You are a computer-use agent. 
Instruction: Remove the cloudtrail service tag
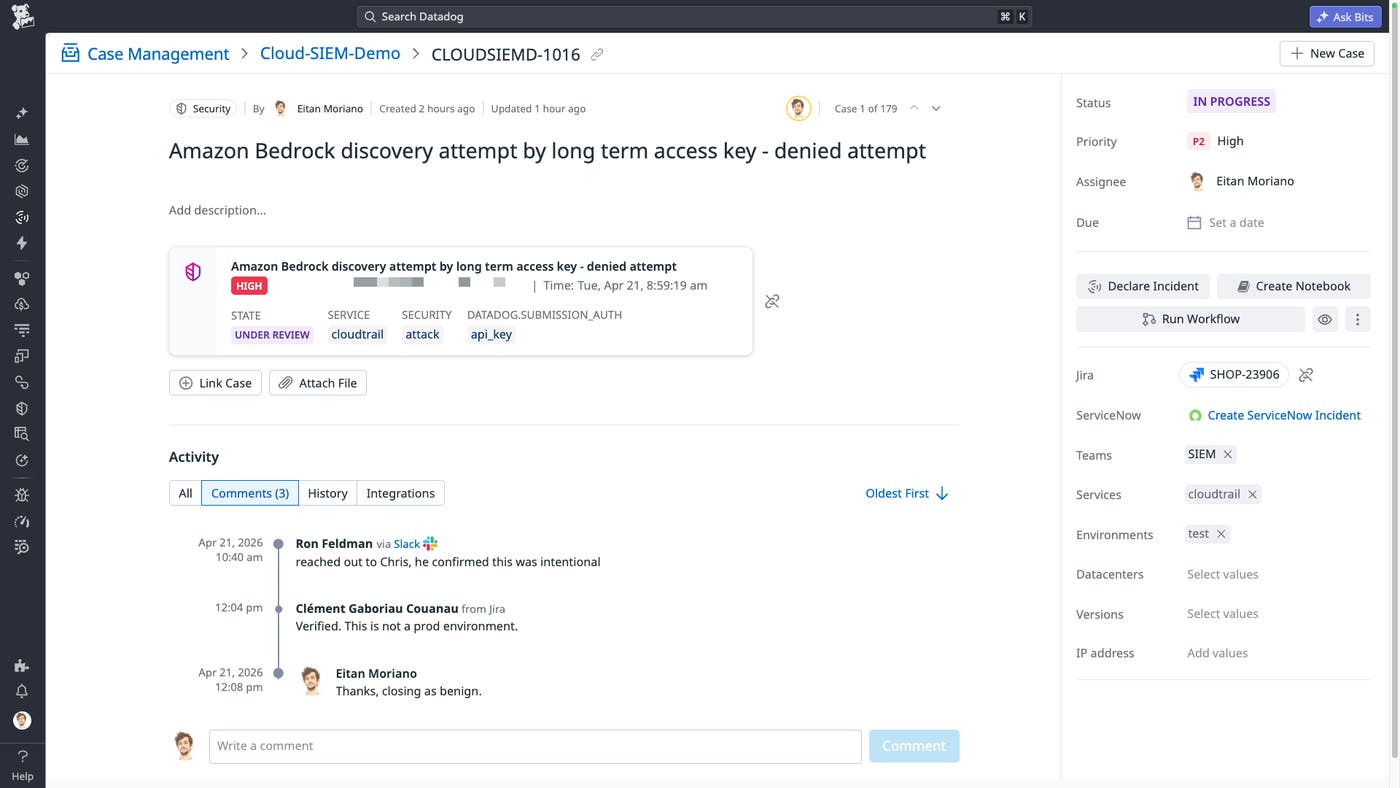click(x=1252, y=494)
